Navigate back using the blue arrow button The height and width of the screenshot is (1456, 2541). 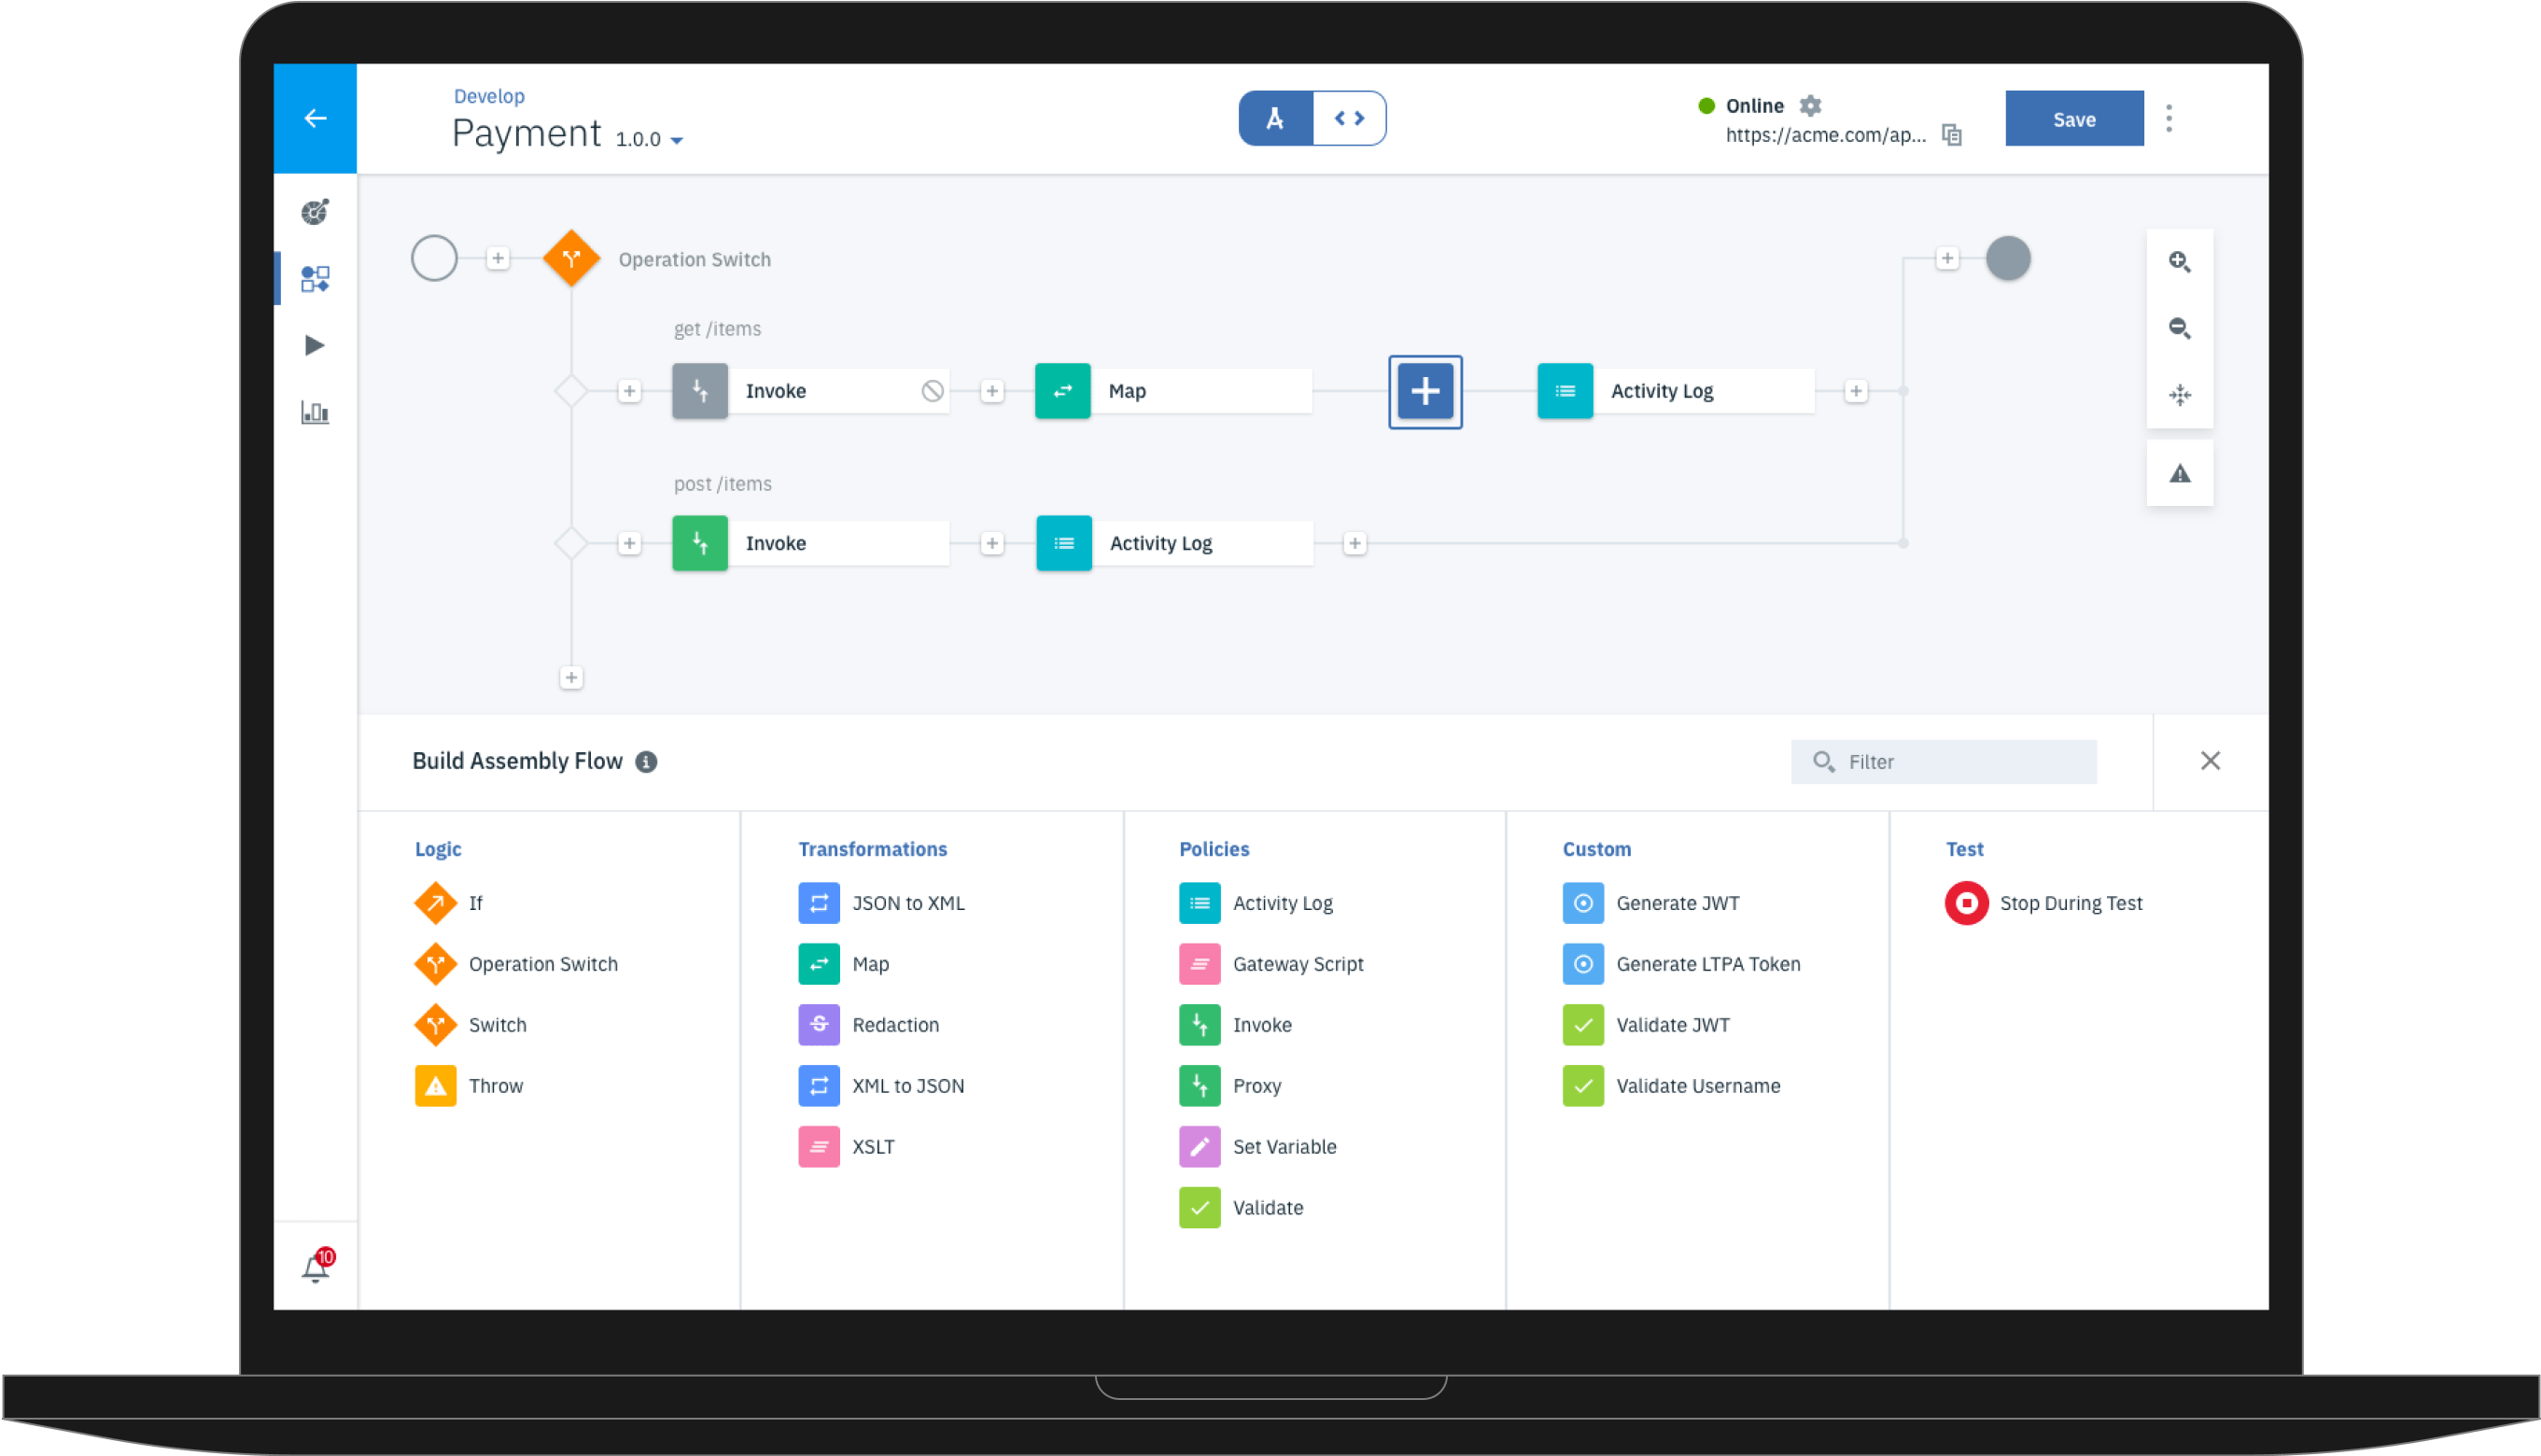coord(315,117)
